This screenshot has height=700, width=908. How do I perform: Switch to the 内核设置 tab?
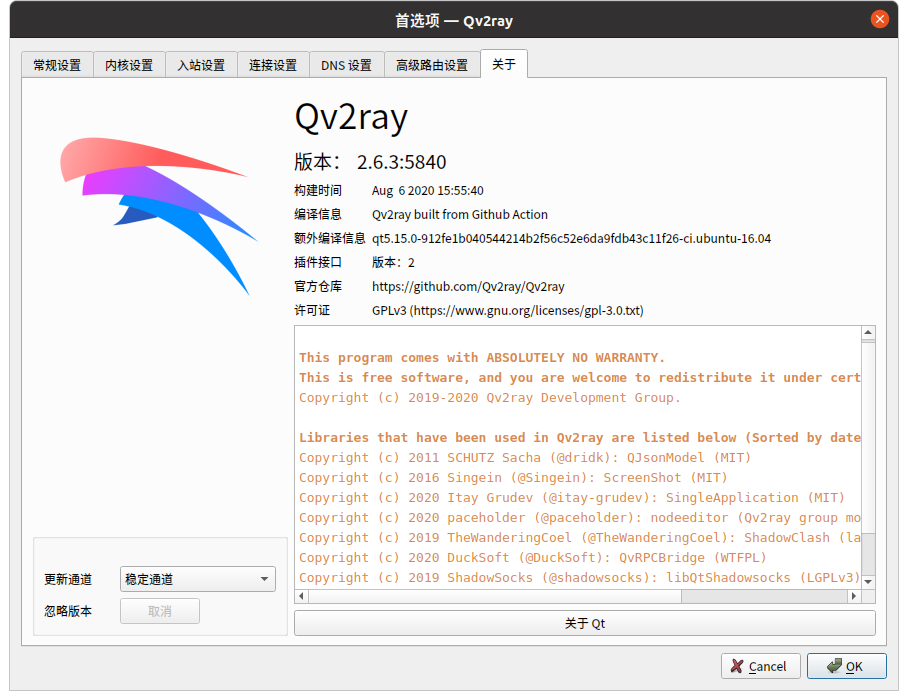pos(129,63)
